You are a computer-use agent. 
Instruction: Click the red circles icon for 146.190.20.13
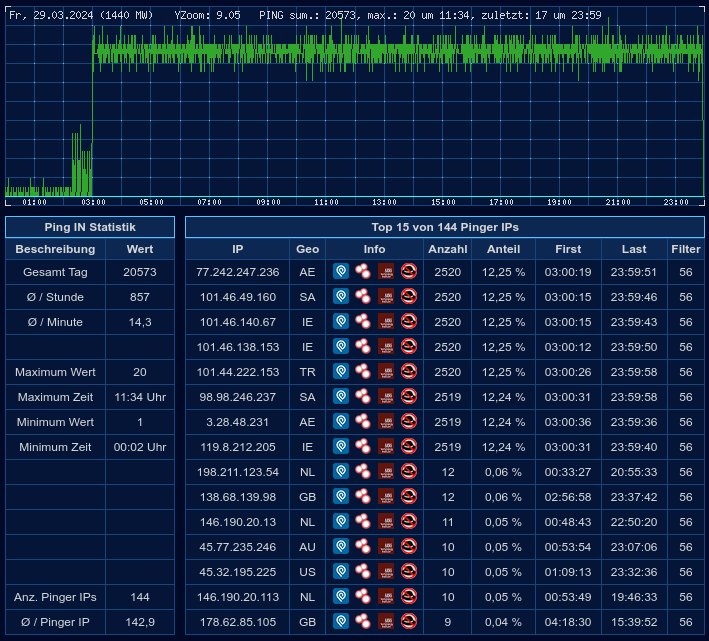[x=363, y=521]
